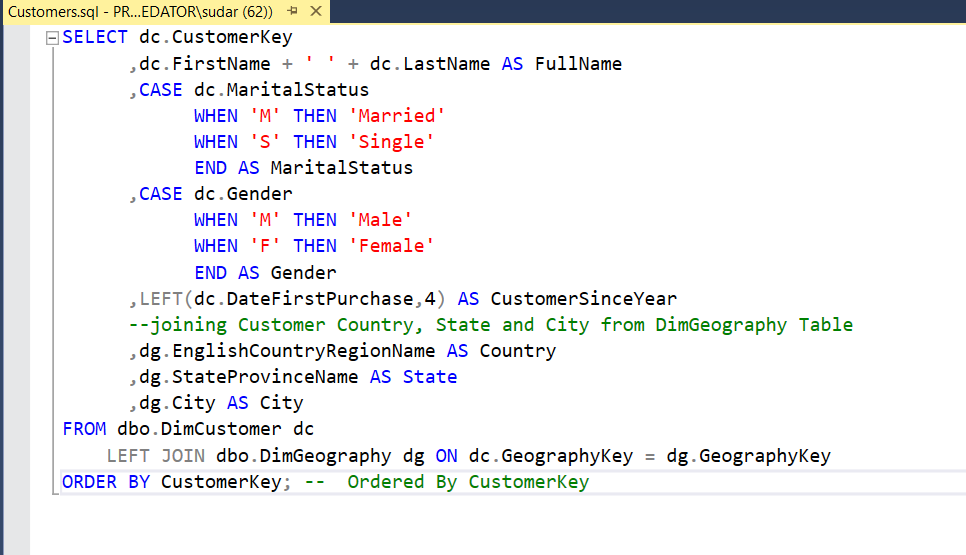This screenshot has width=966, height=555.
Task: Place cursor on FullName alias
Action: pos(578,64)
